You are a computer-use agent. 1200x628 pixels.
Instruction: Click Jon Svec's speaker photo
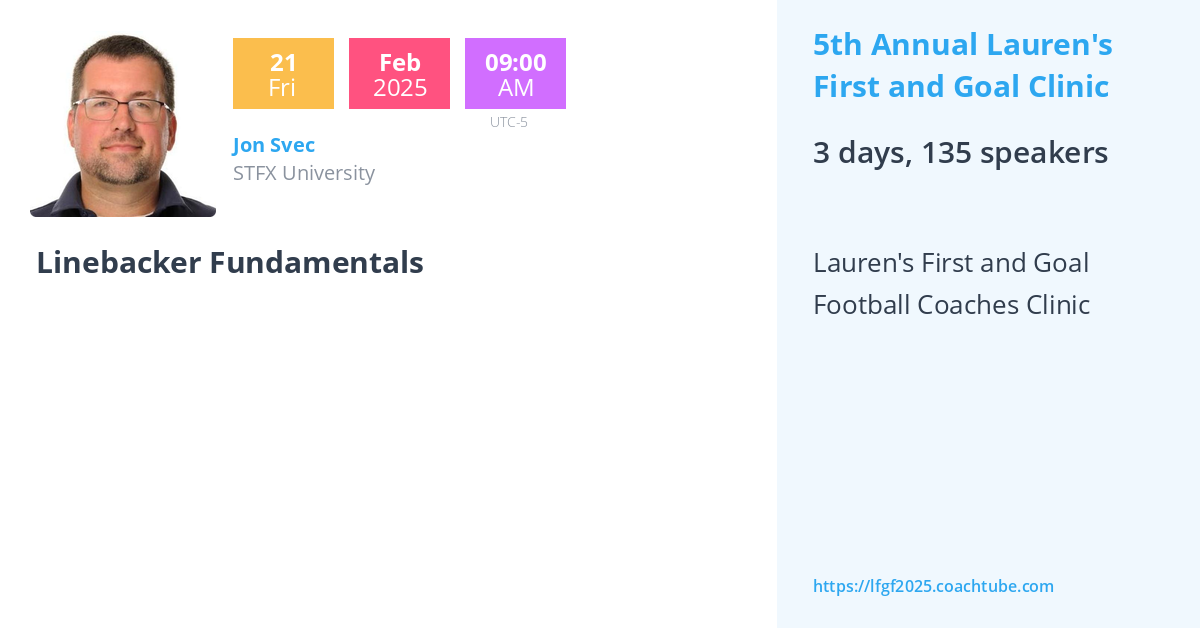pyautogui.click(x=123, y=125)
